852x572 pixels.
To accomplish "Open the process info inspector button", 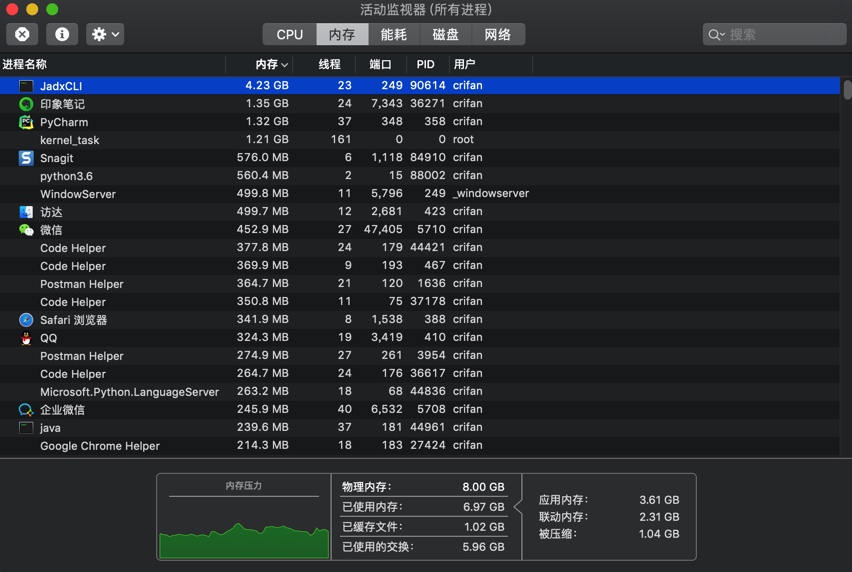I will point(62,34).
